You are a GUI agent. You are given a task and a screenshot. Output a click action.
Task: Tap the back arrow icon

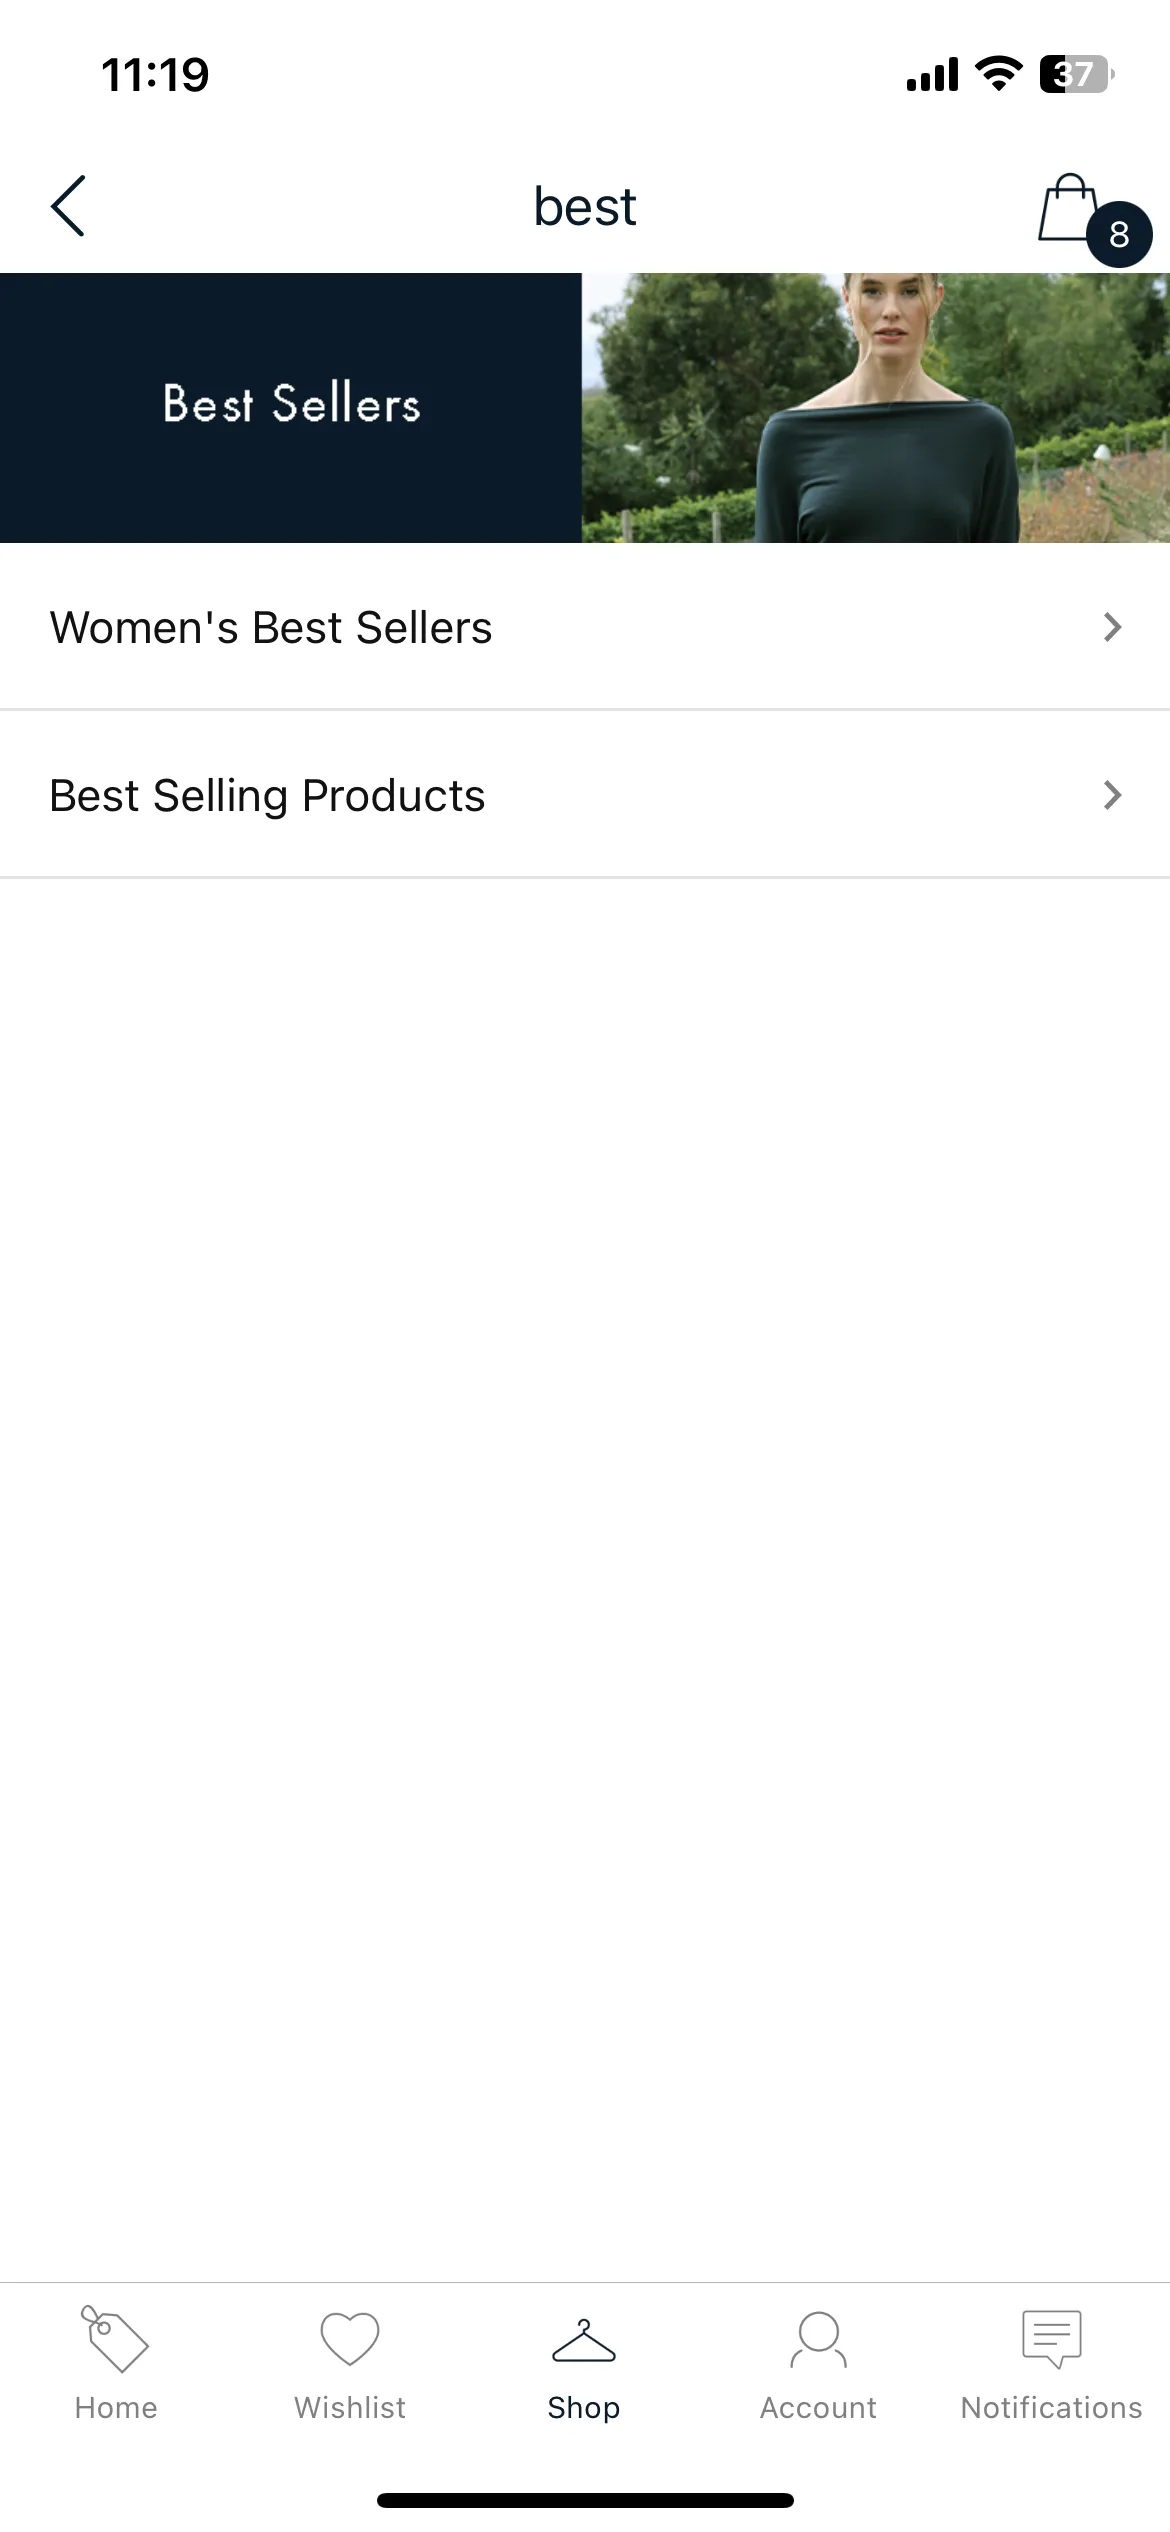pyautogui.click(x=68, y=206)
